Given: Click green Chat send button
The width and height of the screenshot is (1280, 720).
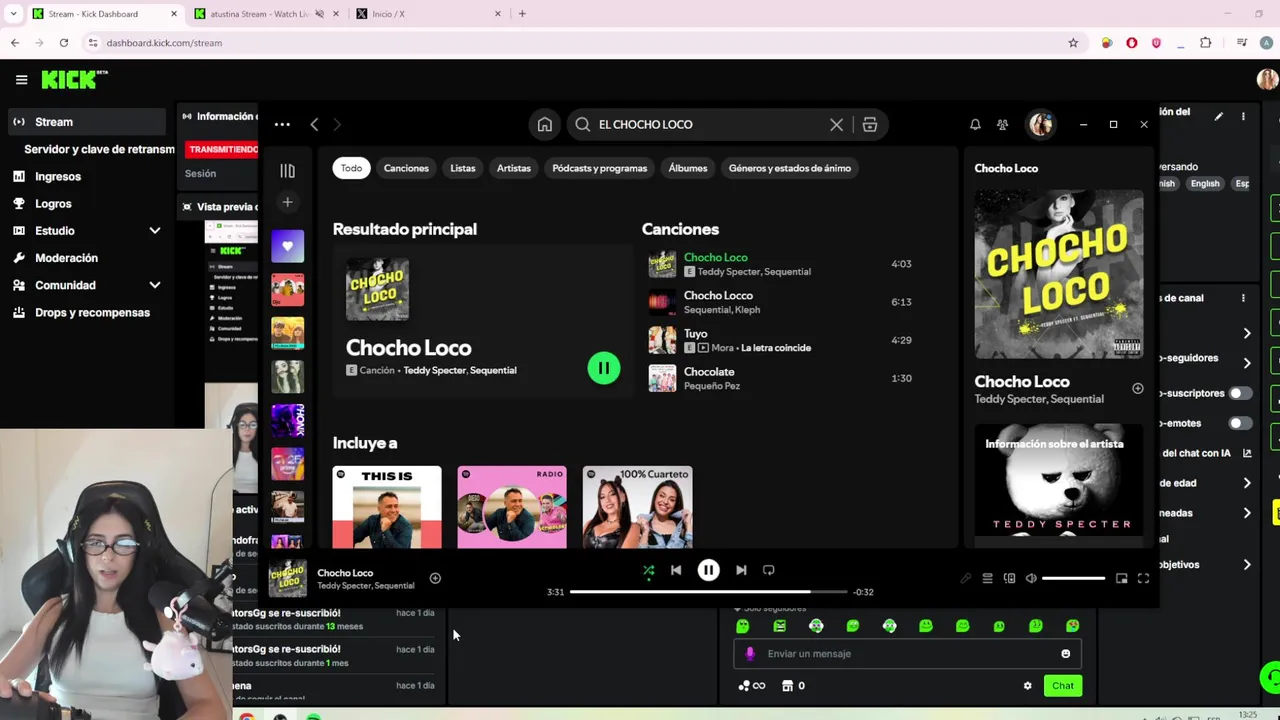Looking at the screenshot, I should tap(1062, 686).
